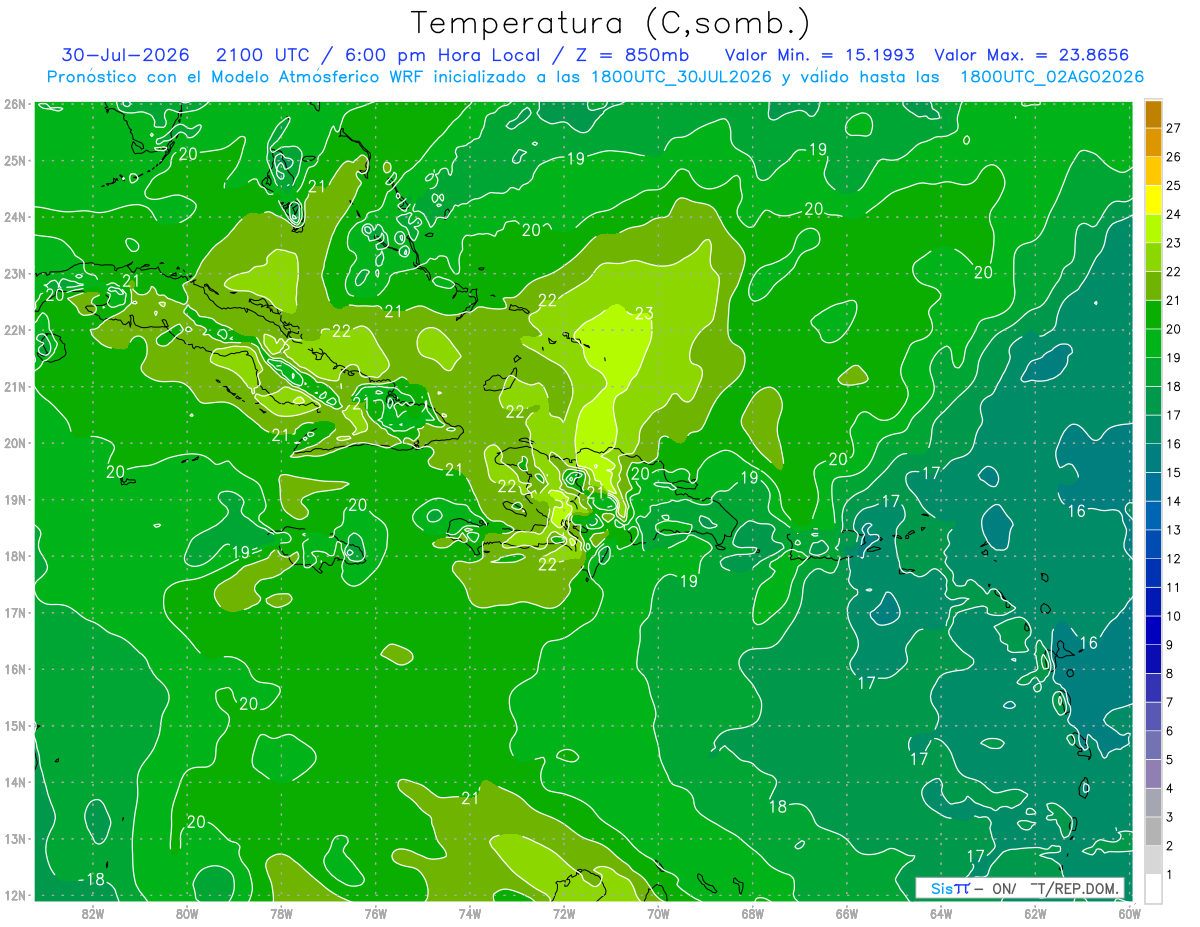Click the title "Temperatura (C,somb.)"
The width and height of the screenshot is (1200, 927).
coord(611,23)
